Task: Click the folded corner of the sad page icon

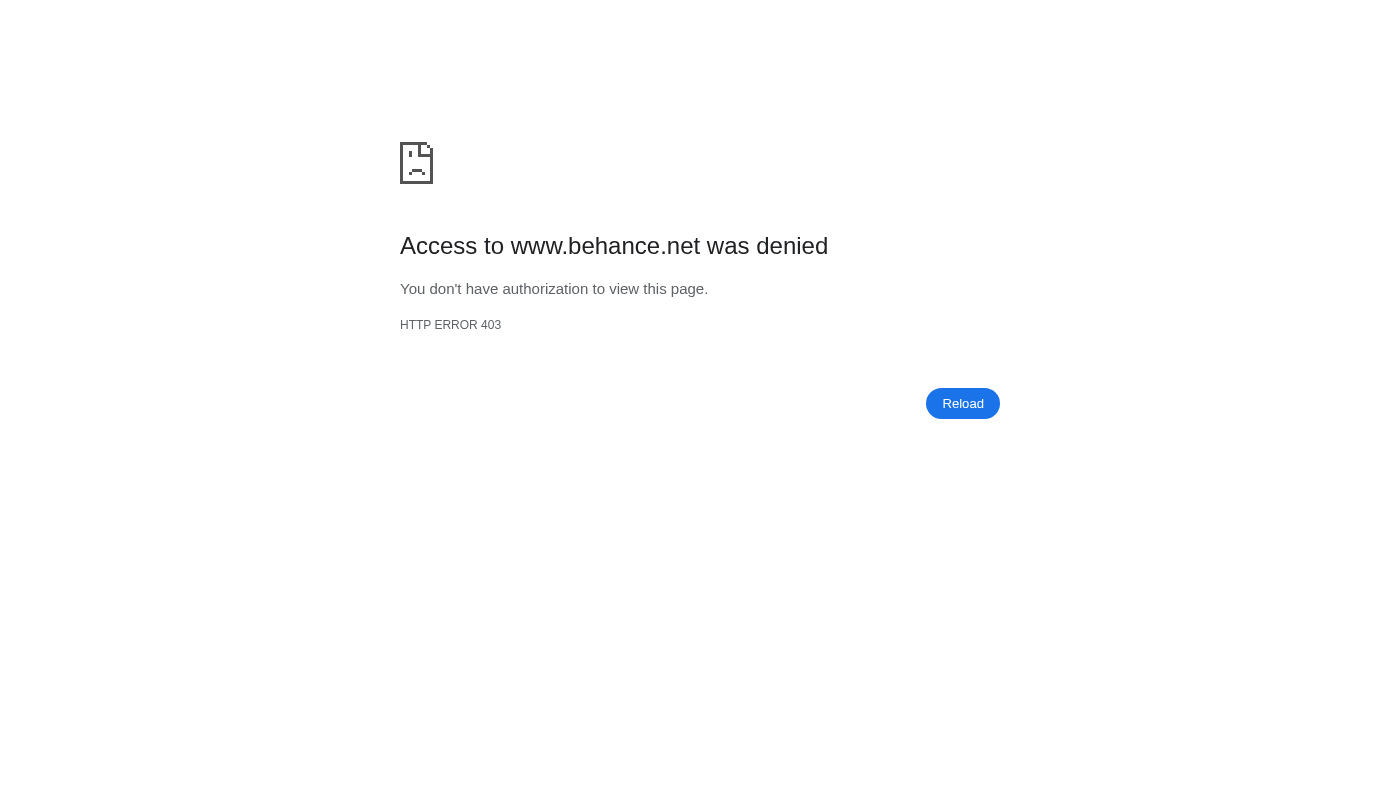Action: click(427, 149)
